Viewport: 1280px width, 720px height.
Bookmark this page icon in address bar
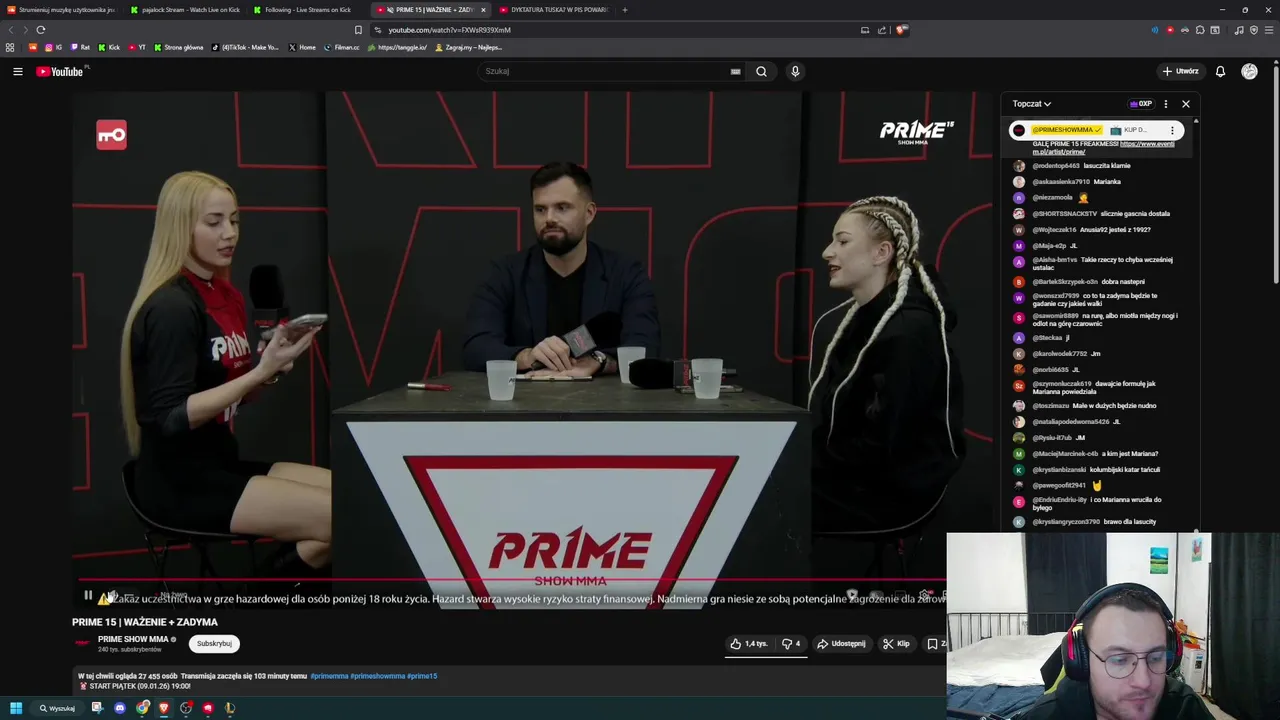(x=358, y=30)
